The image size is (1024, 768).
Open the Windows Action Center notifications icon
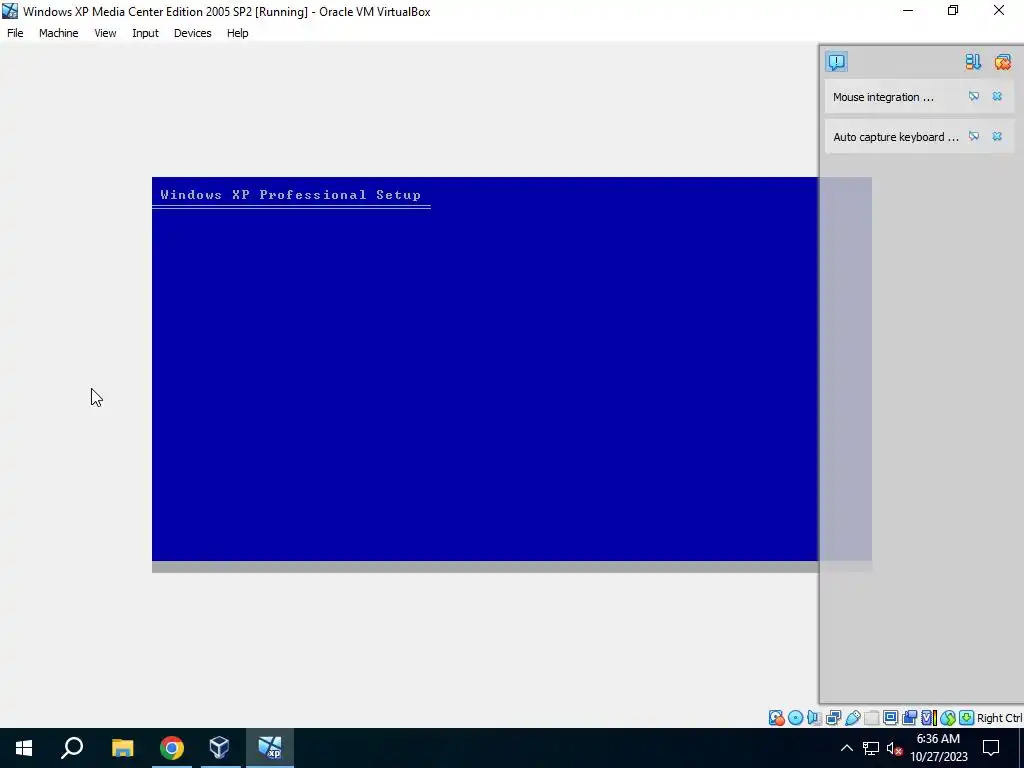(991, 748)
